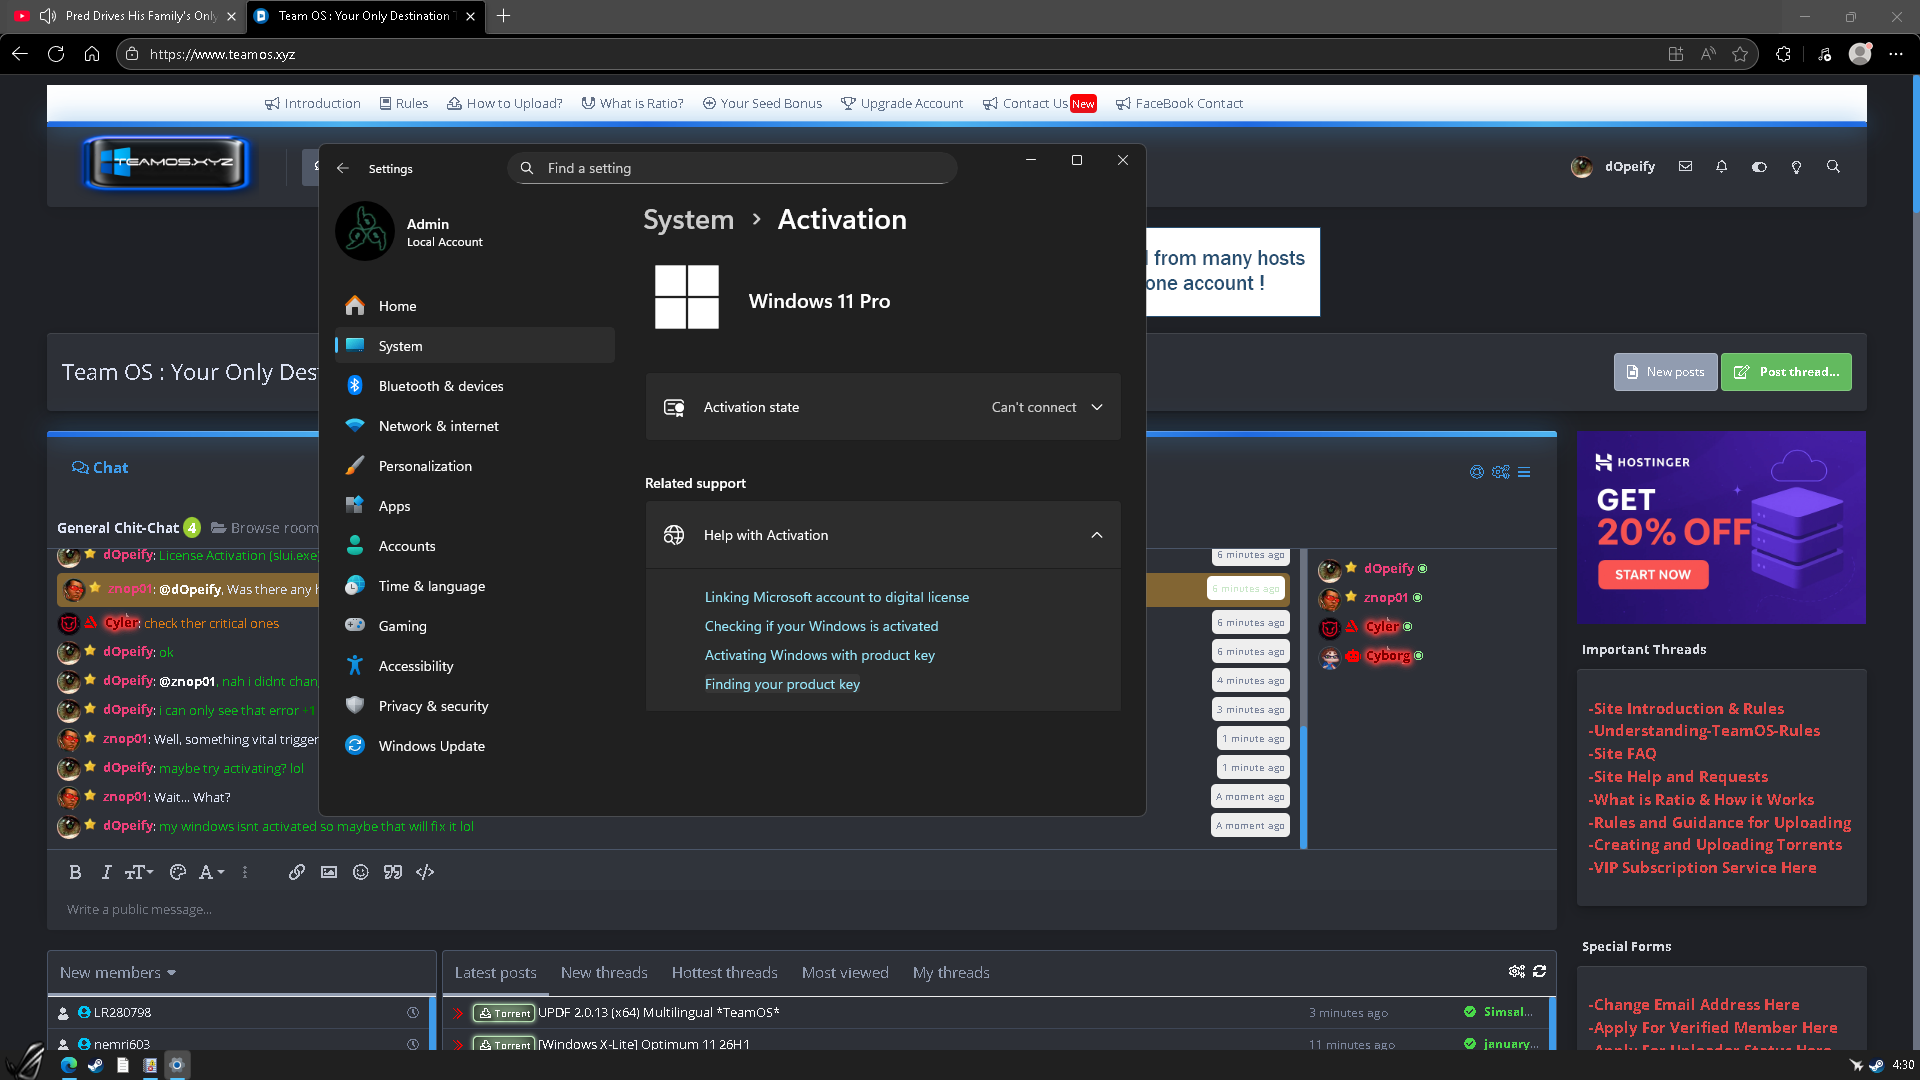Image resolution: width=1920 pixels, height=1080 pixels.
Task: Refresh latest posts widget
Action: [1540, 971]
